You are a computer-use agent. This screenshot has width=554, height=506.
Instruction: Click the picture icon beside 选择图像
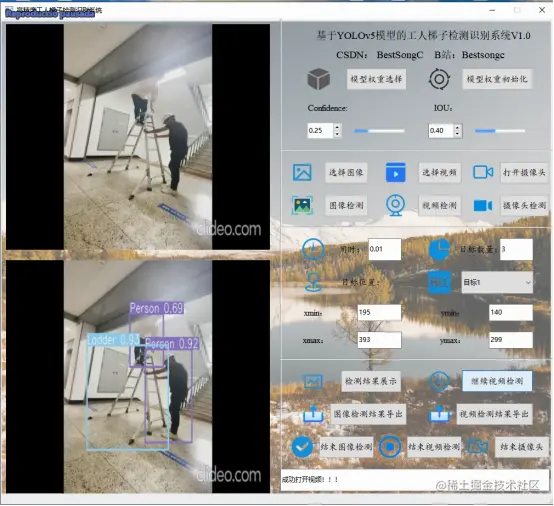302,172
